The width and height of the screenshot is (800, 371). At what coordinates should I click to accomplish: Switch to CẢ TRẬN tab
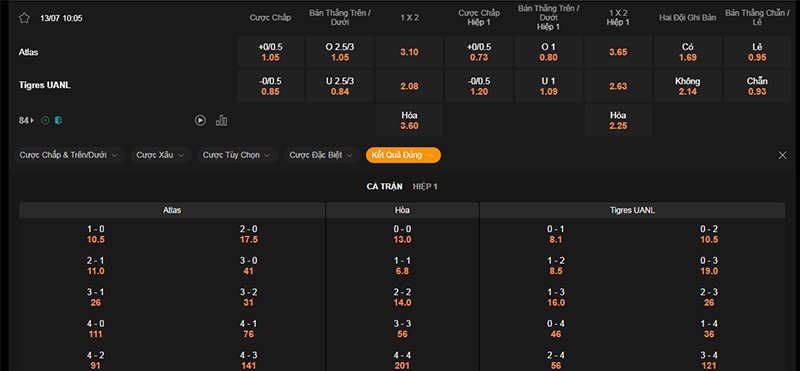point(385,187)
